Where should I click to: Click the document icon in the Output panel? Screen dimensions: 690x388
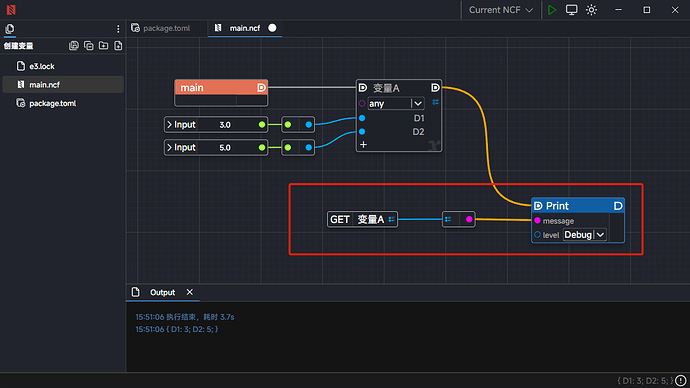click(x=136, y=292)
